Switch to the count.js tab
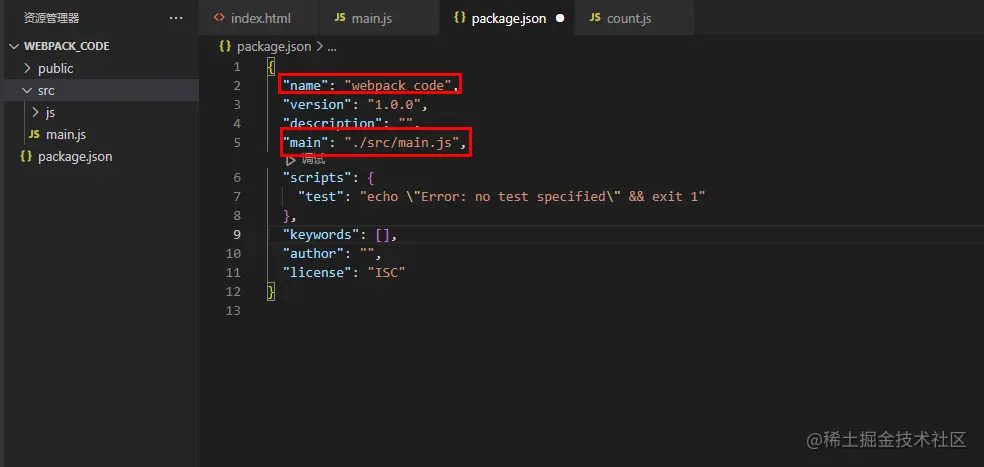Image resolution: width=984 pixels, height=467 pixels. tap(629, 18)
